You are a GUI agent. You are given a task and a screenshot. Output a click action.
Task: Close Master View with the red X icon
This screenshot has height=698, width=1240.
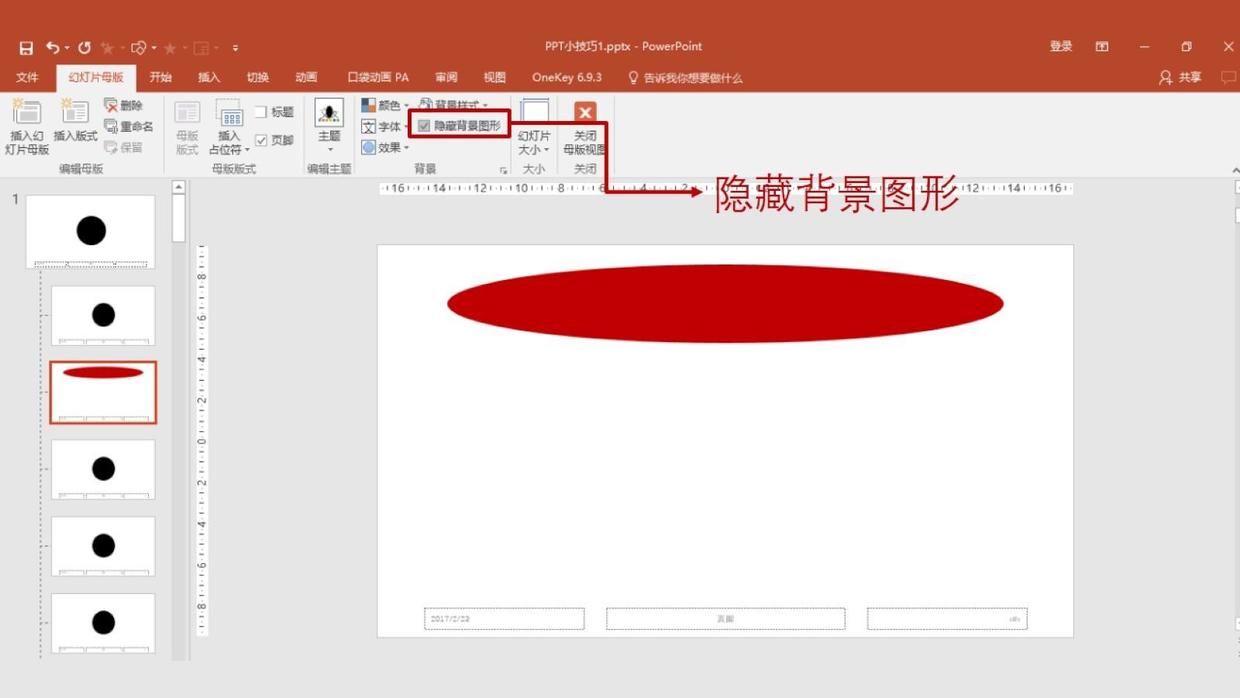[x=585, y=113]
